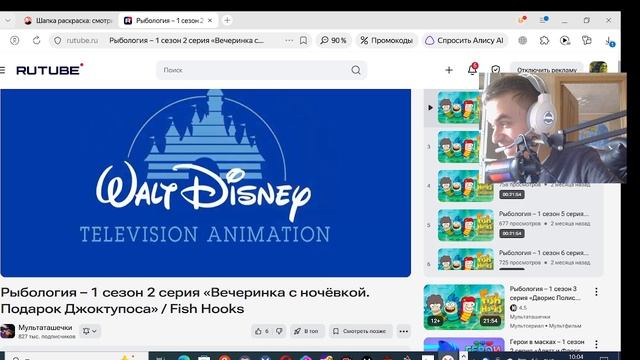
Task: Open the three-dots menu in address bar
Action: (x=289, y=40)
